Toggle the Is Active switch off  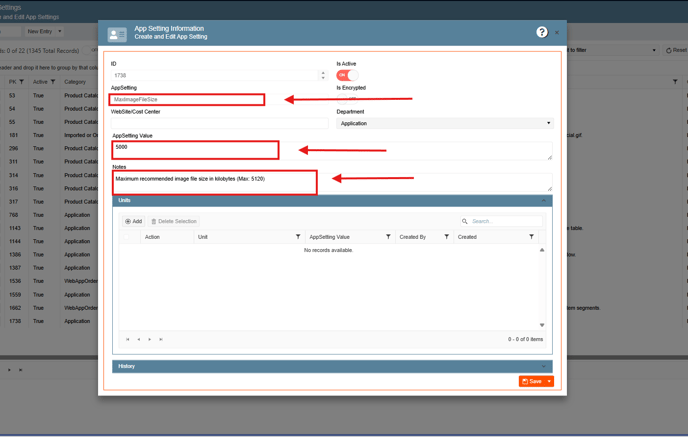[346, 75]
